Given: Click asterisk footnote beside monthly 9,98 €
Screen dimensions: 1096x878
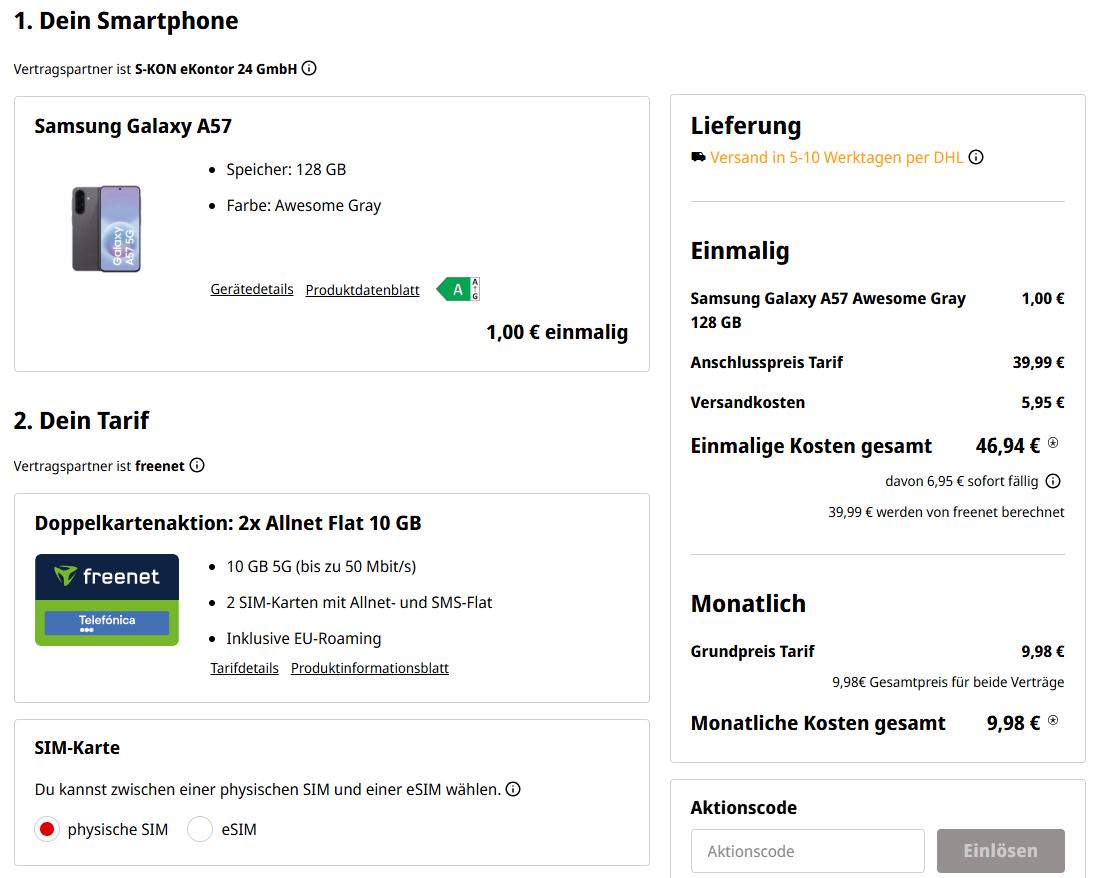Looking at the screenshot, I should (1053, 720).
